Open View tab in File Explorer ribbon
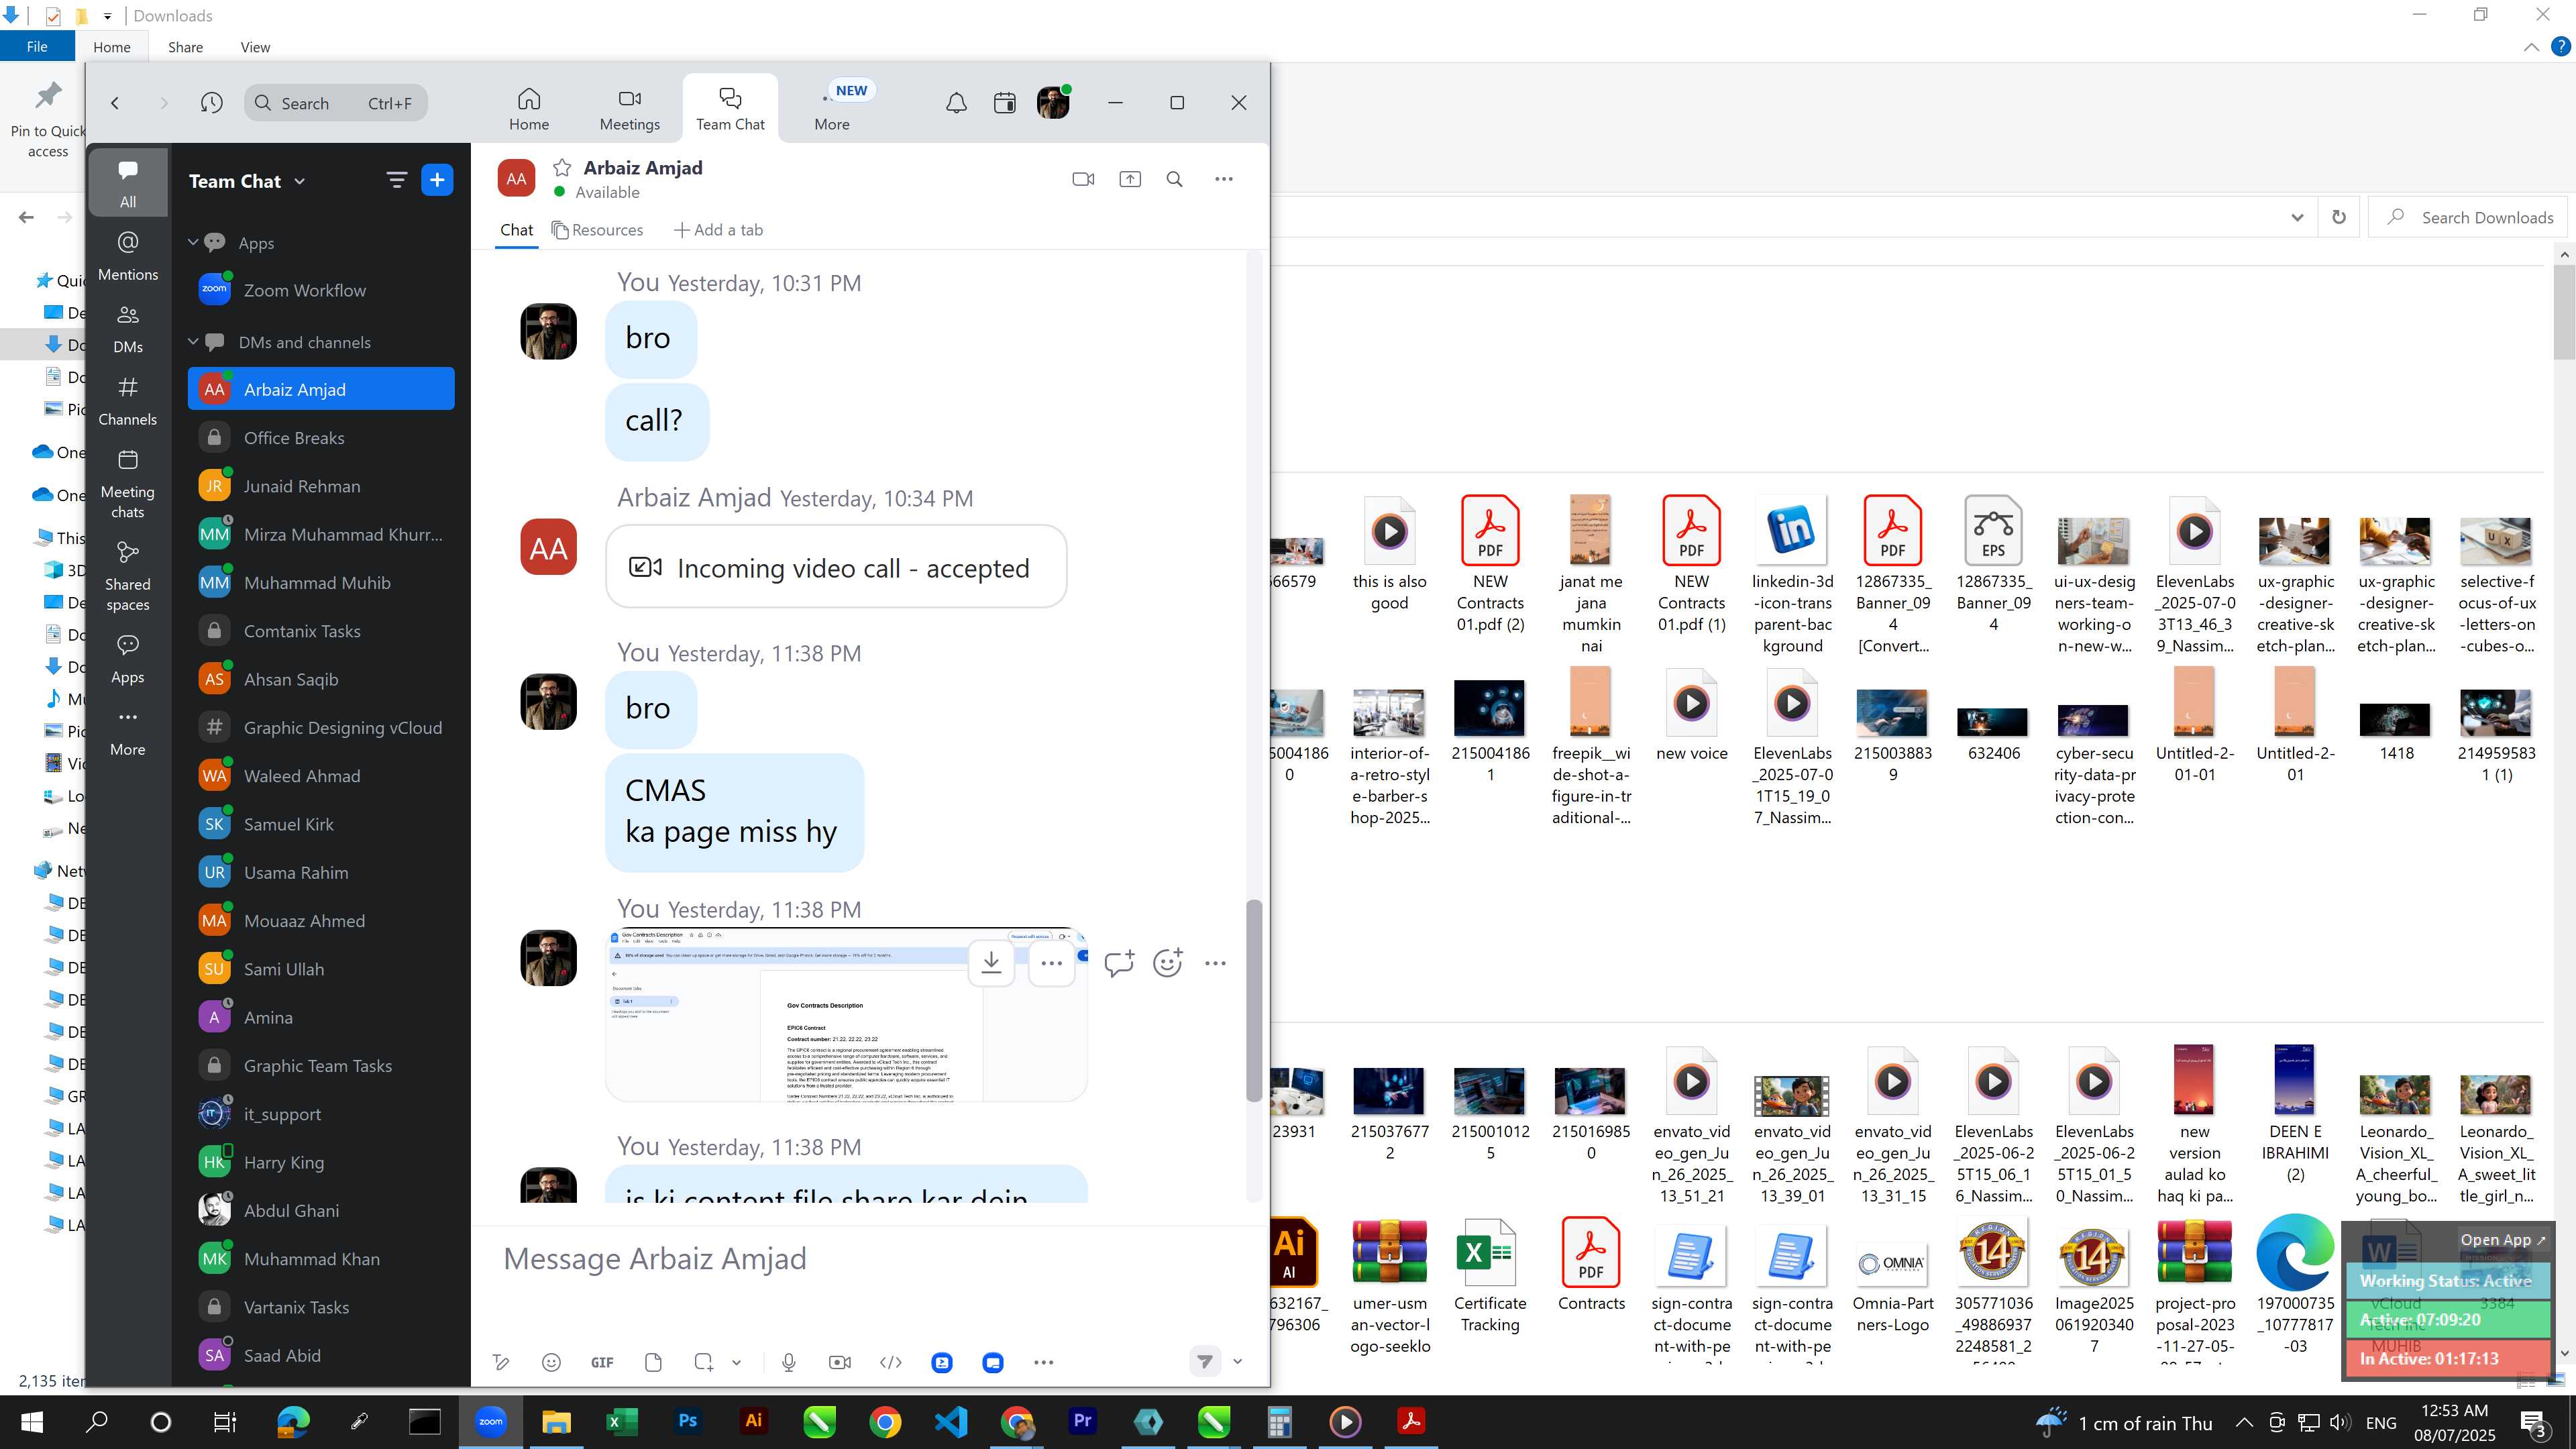This screenshot has width=2576, height=1449. tap(255, 47)
